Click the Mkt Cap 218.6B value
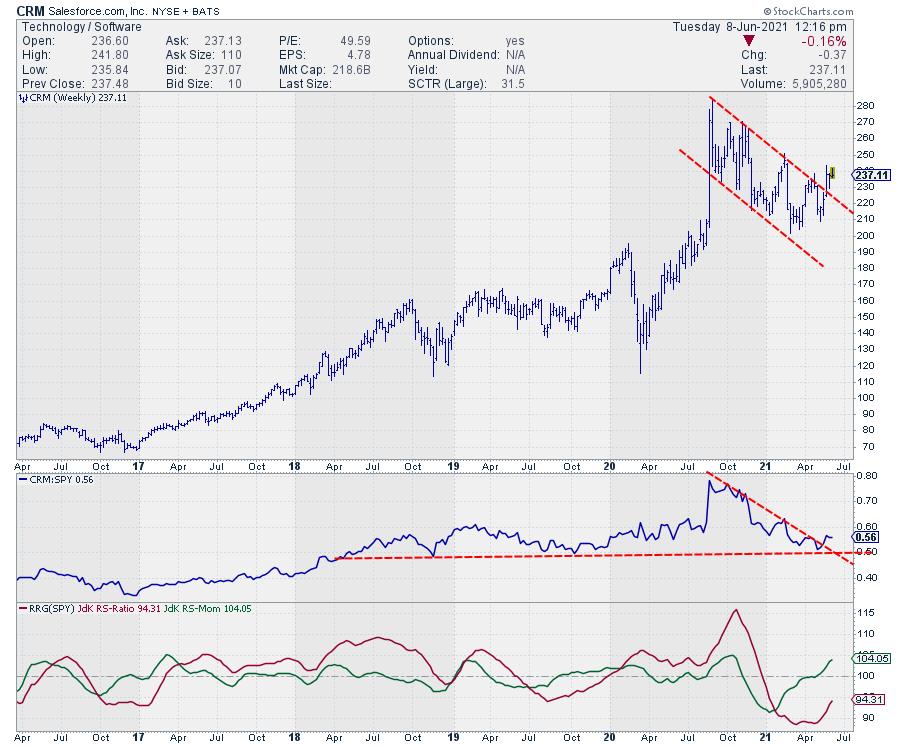Image resolution: width=900 pixels, height=746 pixels. (366, 68)
